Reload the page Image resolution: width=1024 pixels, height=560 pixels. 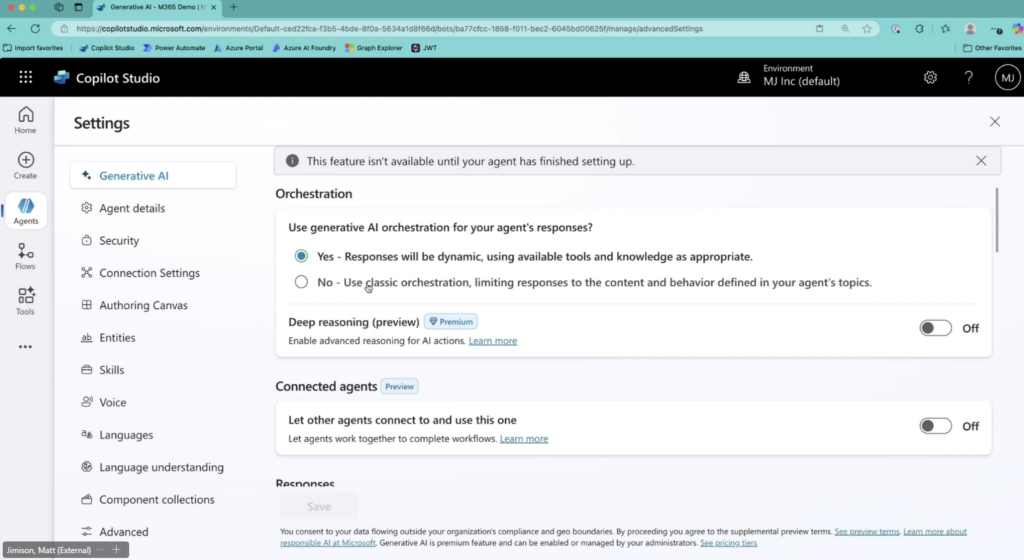click(35, 29)
